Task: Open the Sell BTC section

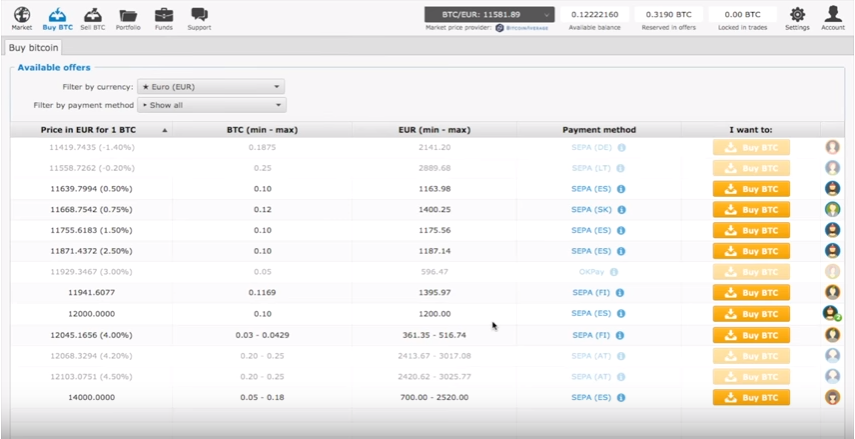Action: (x=93, y=19)
